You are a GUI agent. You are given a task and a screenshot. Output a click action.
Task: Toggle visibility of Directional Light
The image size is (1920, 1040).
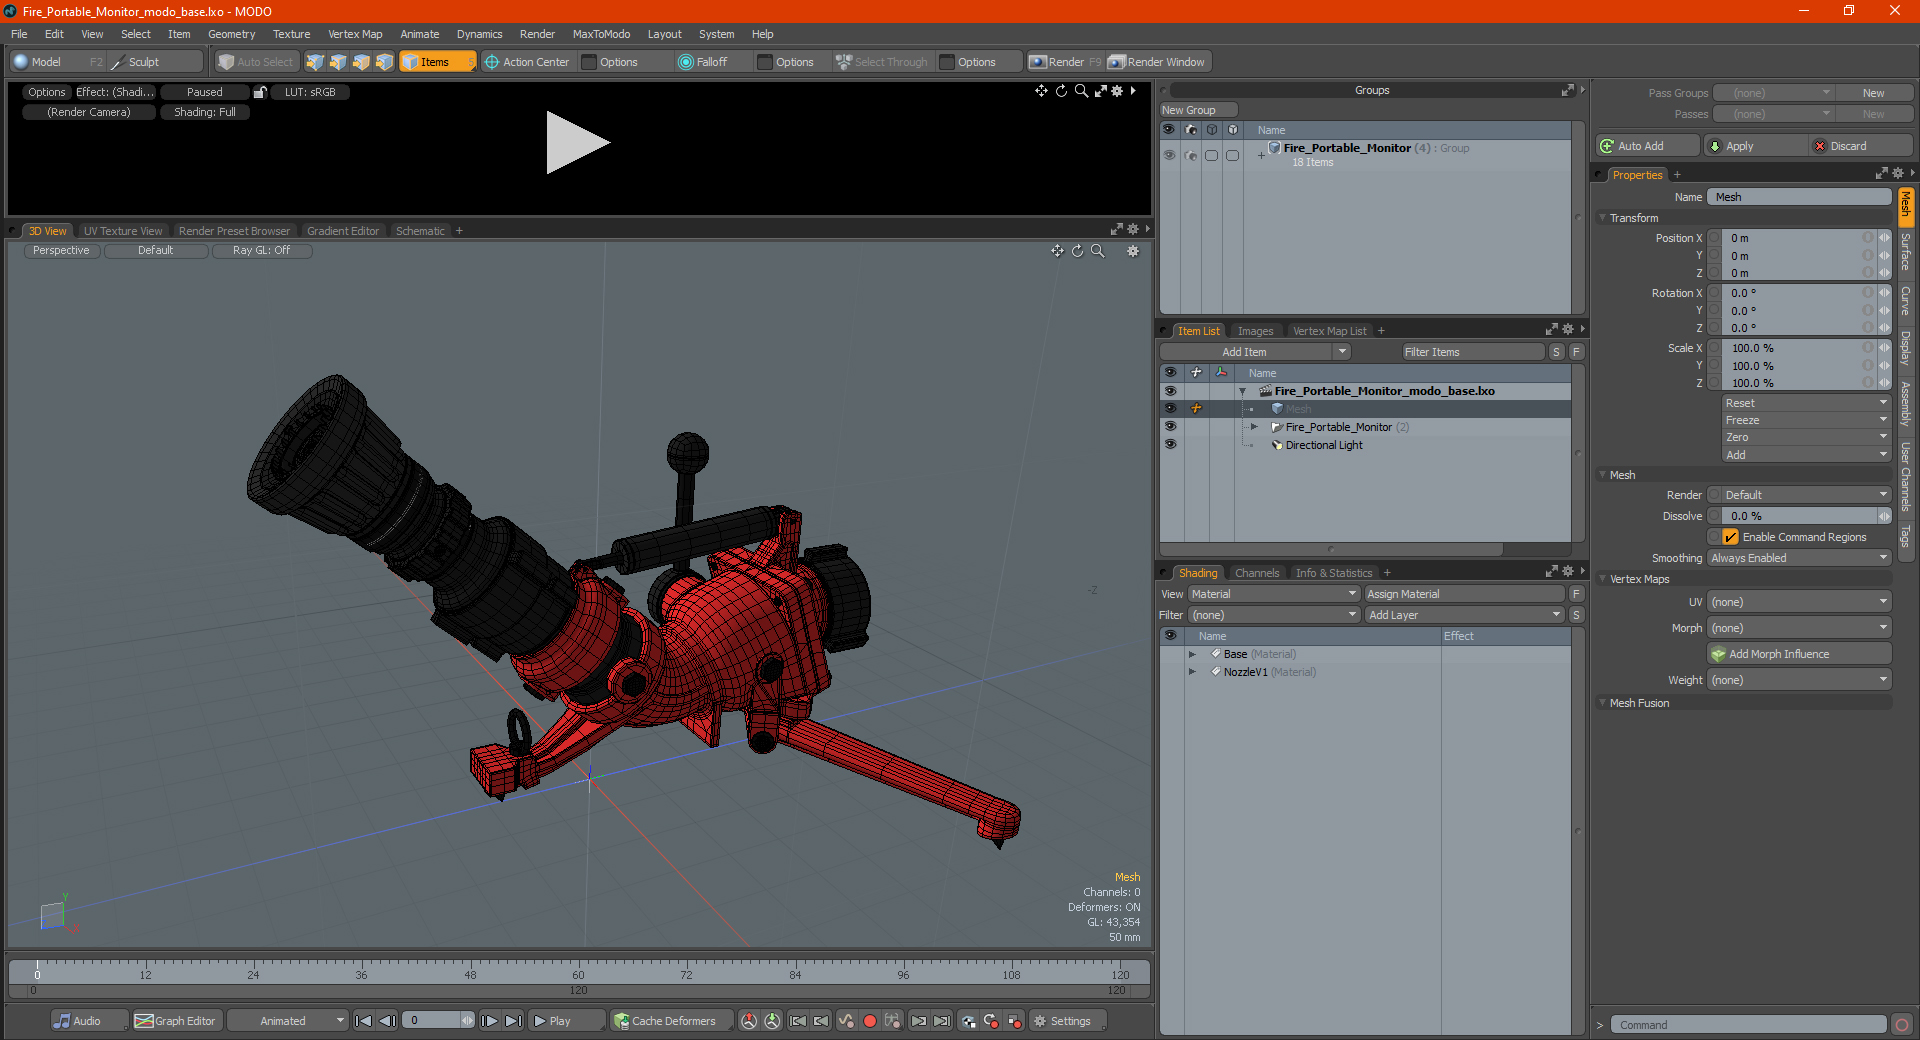click(1170, 445)
